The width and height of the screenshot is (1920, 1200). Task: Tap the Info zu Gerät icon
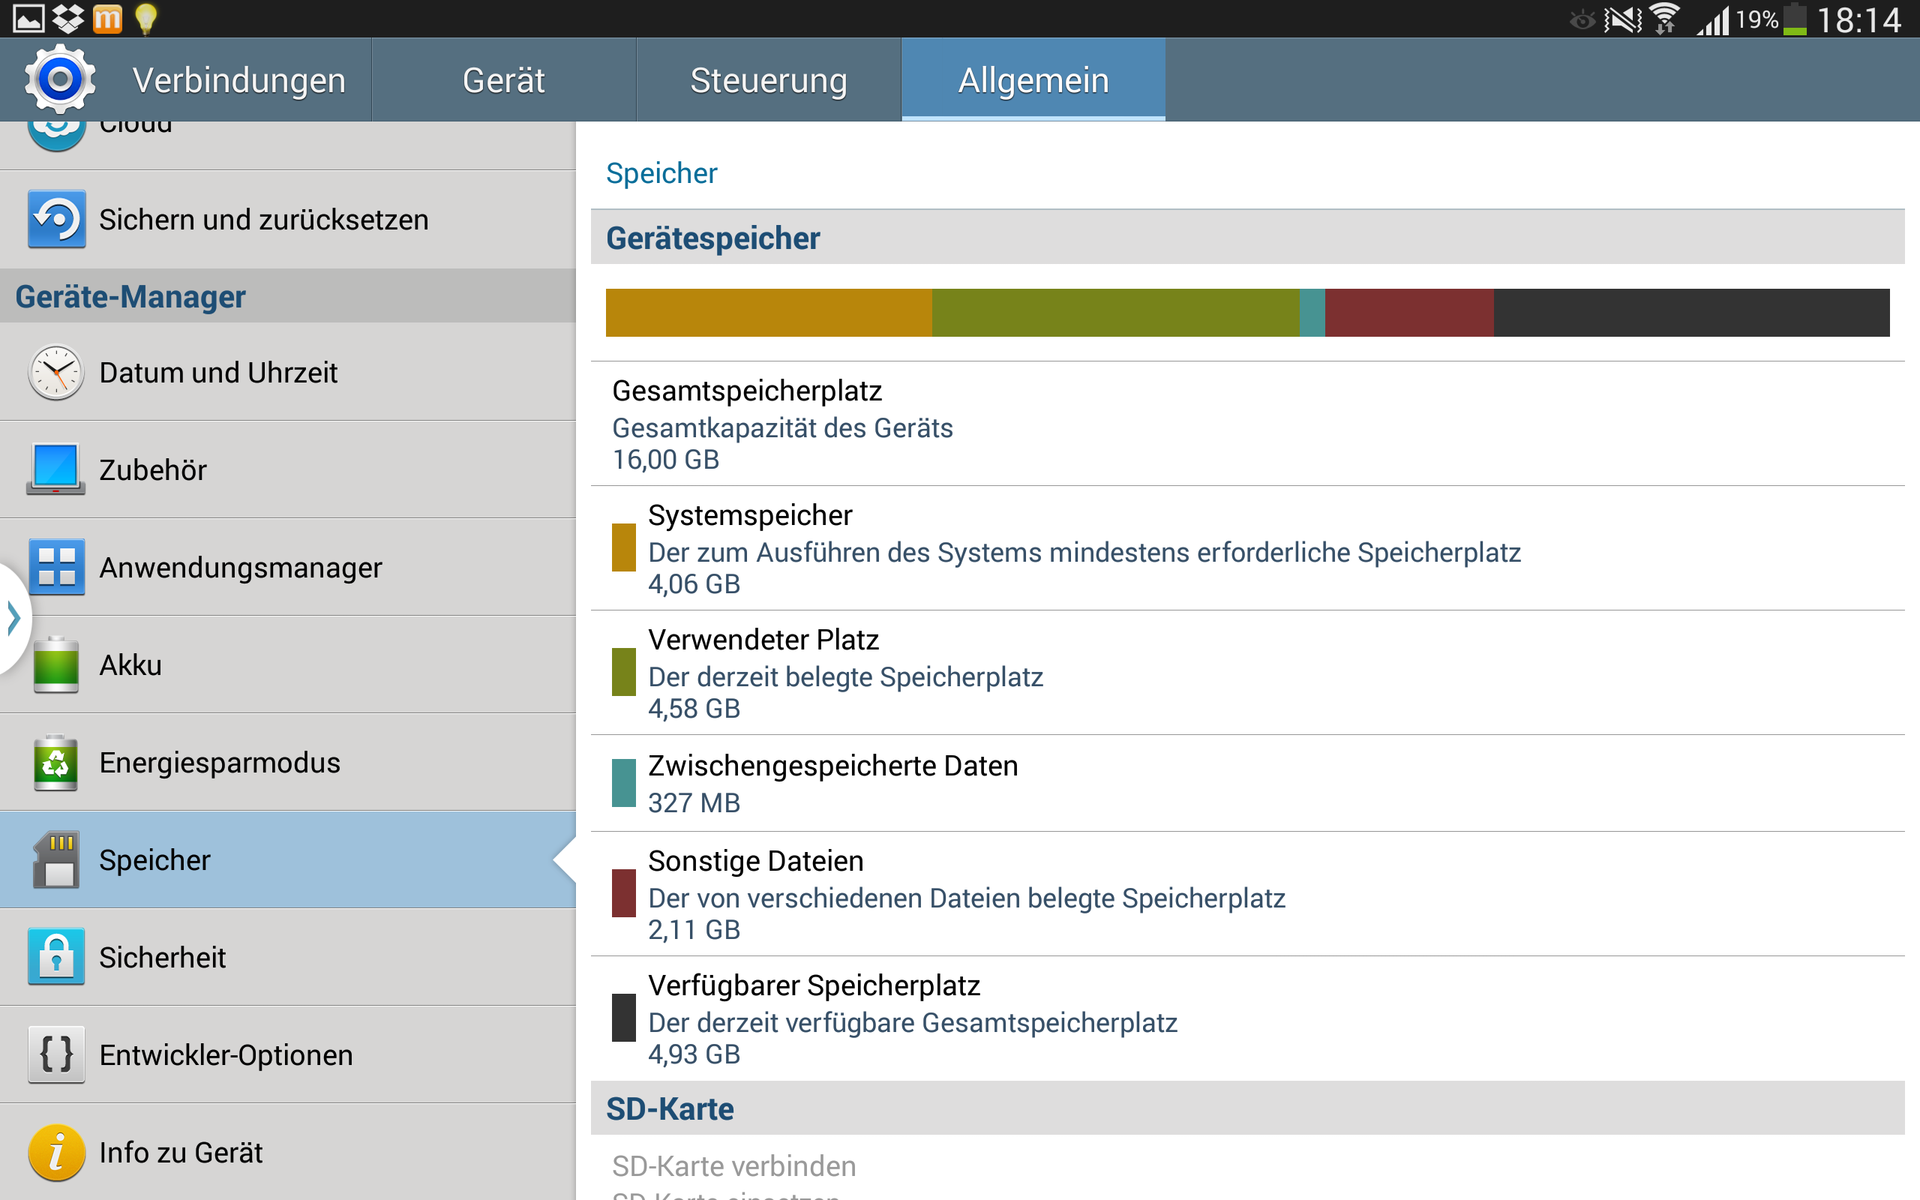click(x=56, y=1152)
